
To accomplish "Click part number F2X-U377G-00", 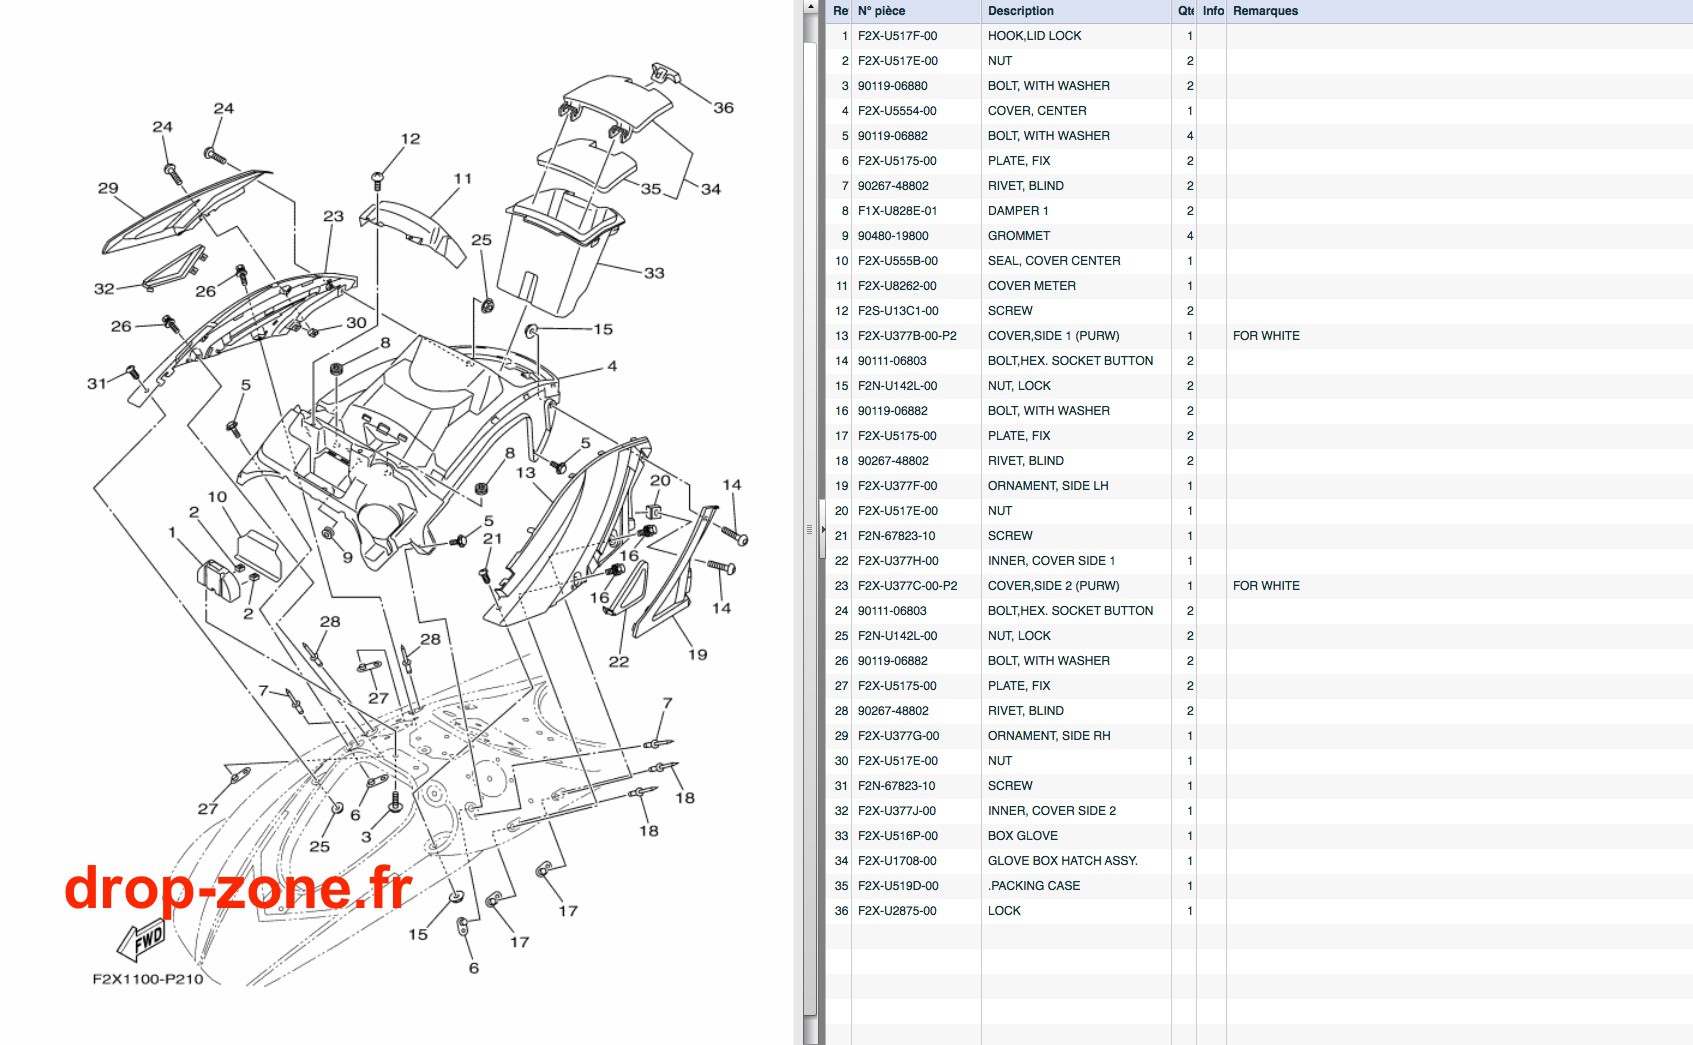I will tap(898, 736).
